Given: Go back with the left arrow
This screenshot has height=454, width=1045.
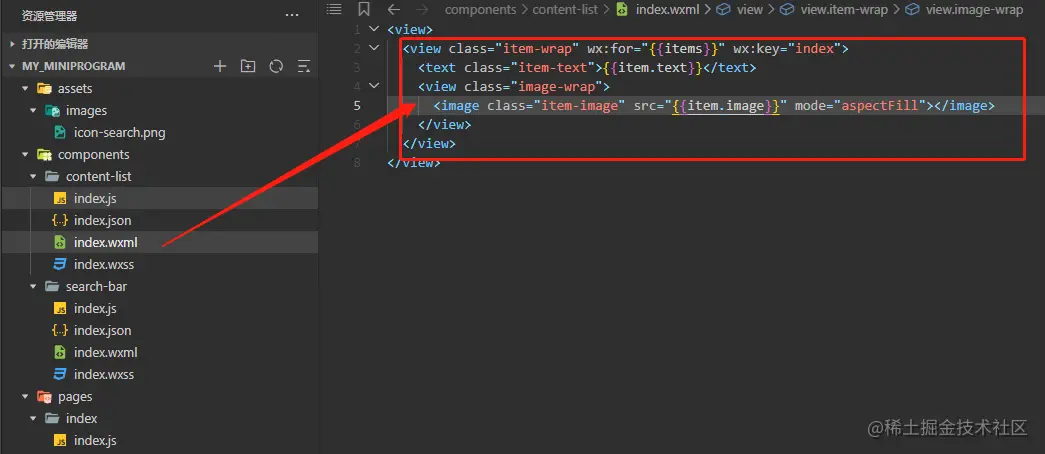Looking at the screenshot, I should coord(394,9).
